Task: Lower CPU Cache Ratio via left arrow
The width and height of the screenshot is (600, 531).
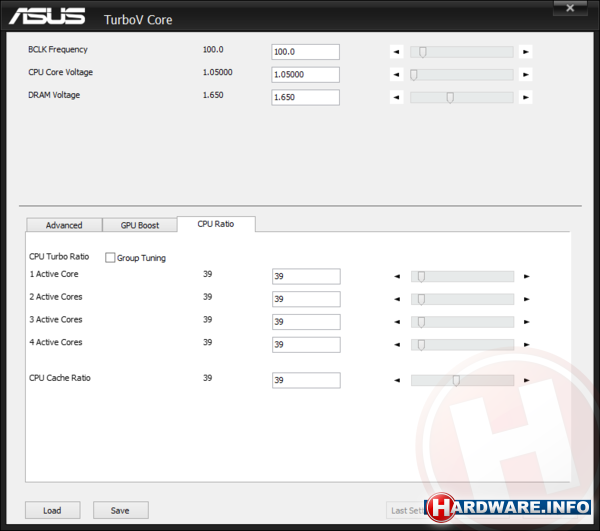Action: pyautogui.click(x=397, y=380)
